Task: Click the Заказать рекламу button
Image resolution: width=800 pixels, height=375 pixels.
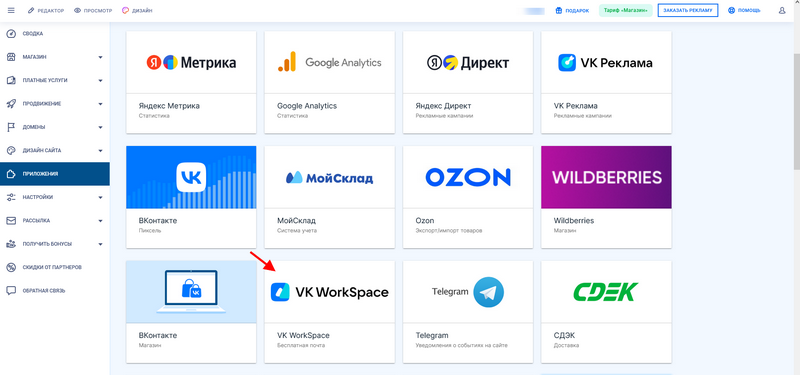Action: (x=688, y=10)
